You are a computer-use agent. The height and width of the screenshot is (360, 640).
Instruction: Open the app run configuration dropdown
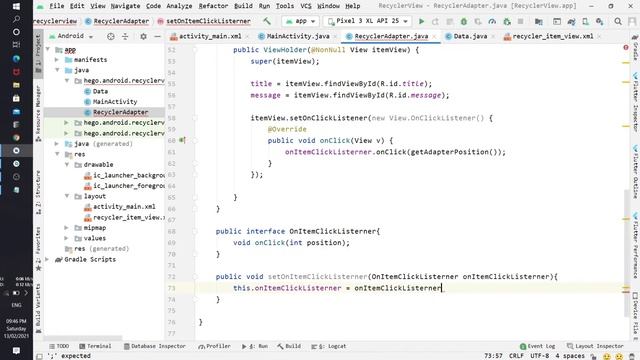(300, 21)
